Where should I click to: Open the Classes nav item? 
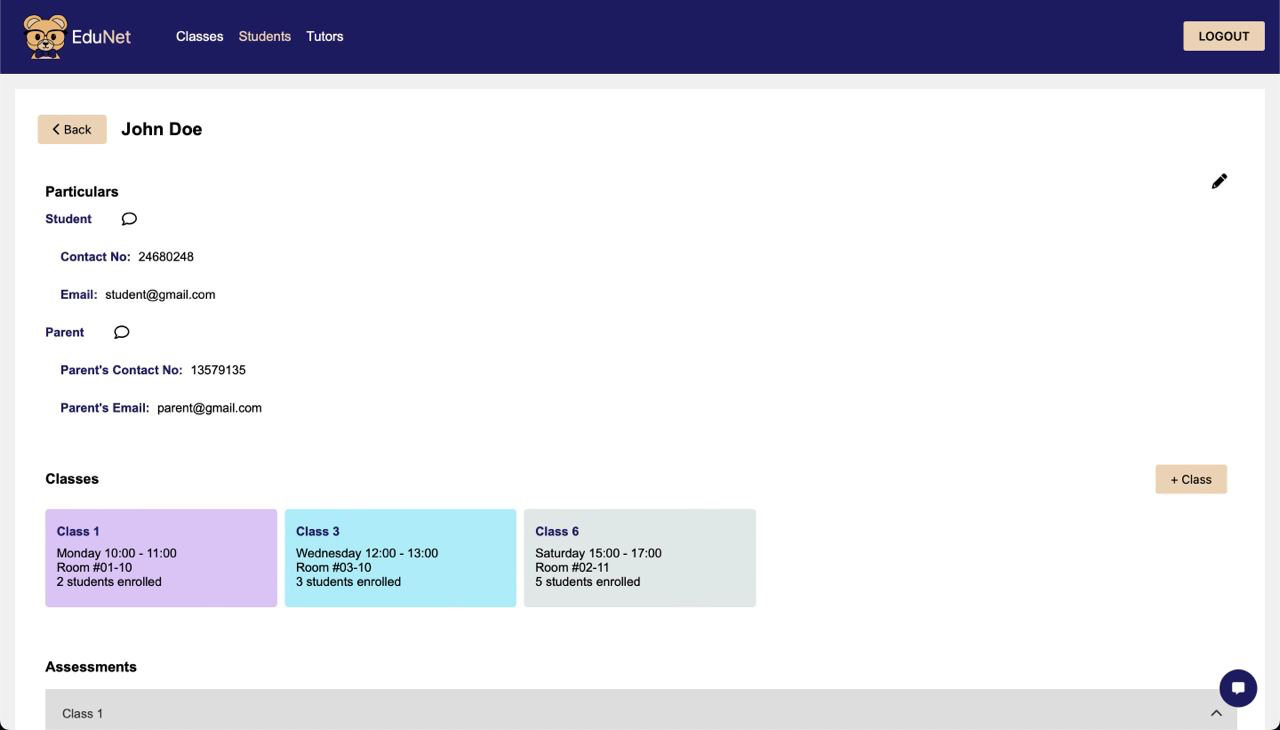pos(200,36)
